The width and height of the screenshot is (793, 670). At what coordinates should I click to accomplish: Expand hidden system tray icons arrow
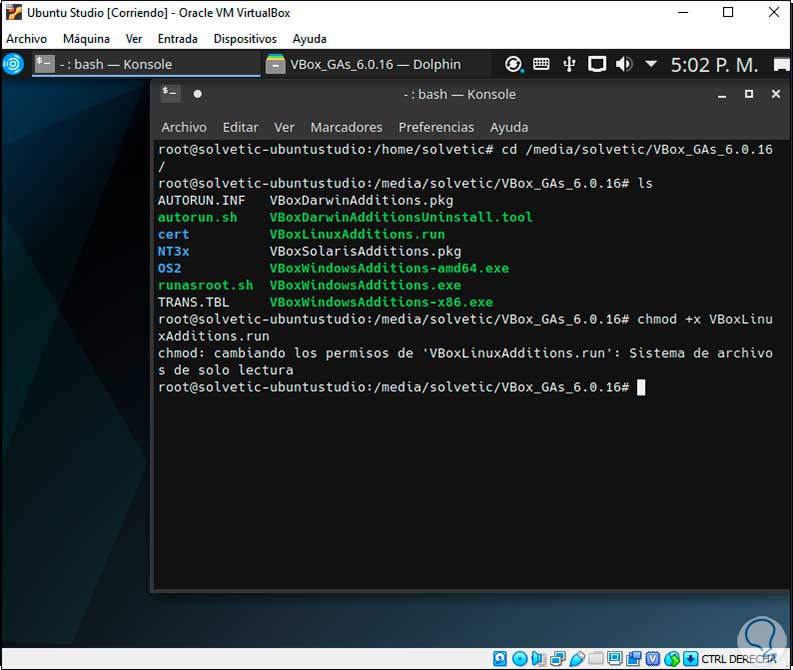pyautogui.click(x=651, y=64)
